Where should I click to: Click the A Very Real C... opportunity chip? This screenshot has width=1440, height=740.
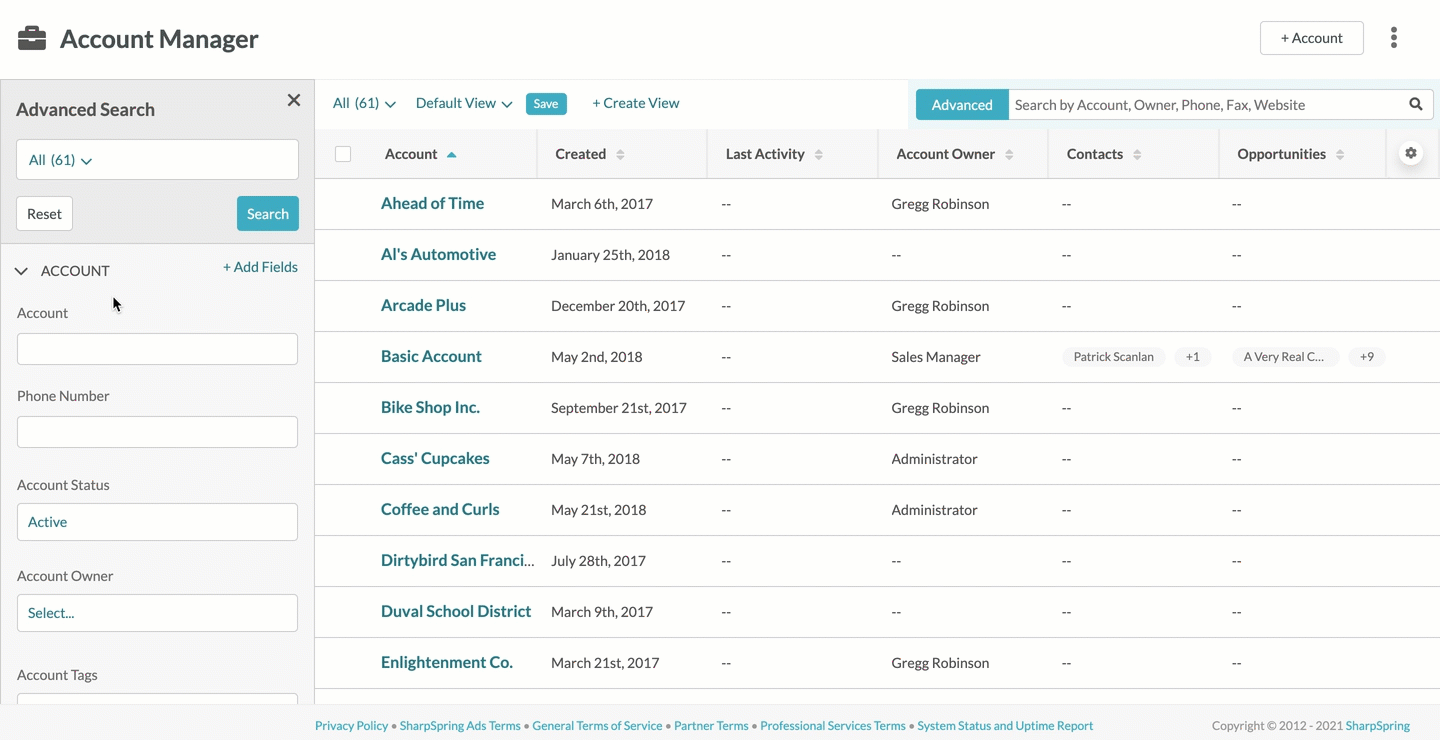tap(1284, 357)
